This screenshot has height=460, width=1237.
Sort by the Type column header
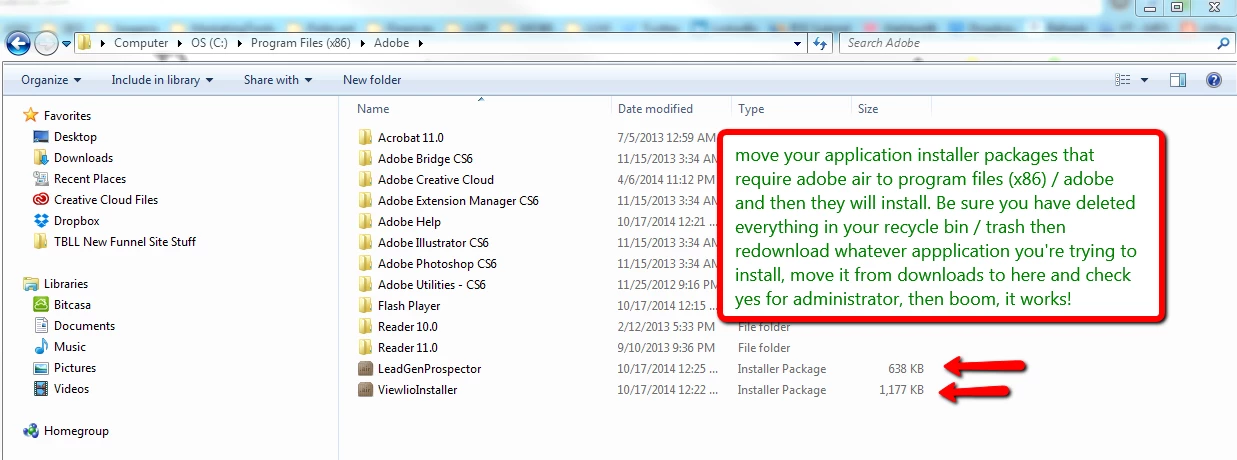click(x=751, y=109)
